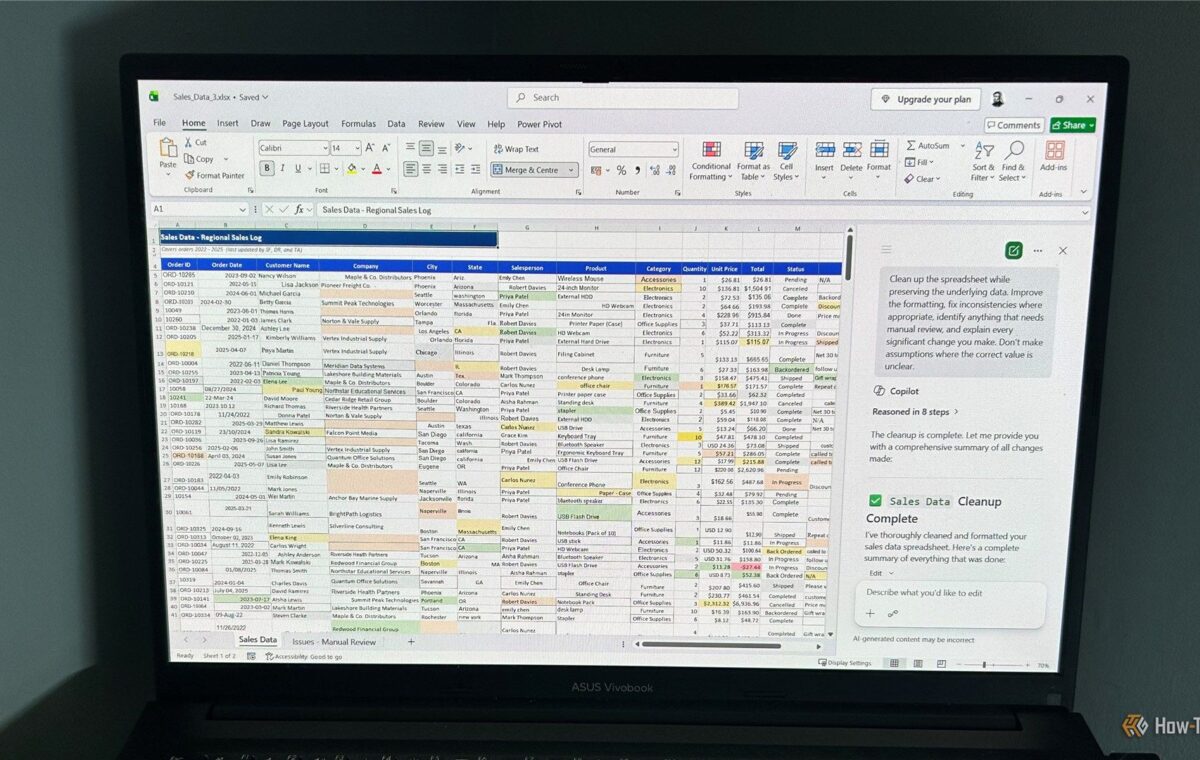Toggle Bold formatting
The height and width of the screenshot is (760, 1200).
267,169
